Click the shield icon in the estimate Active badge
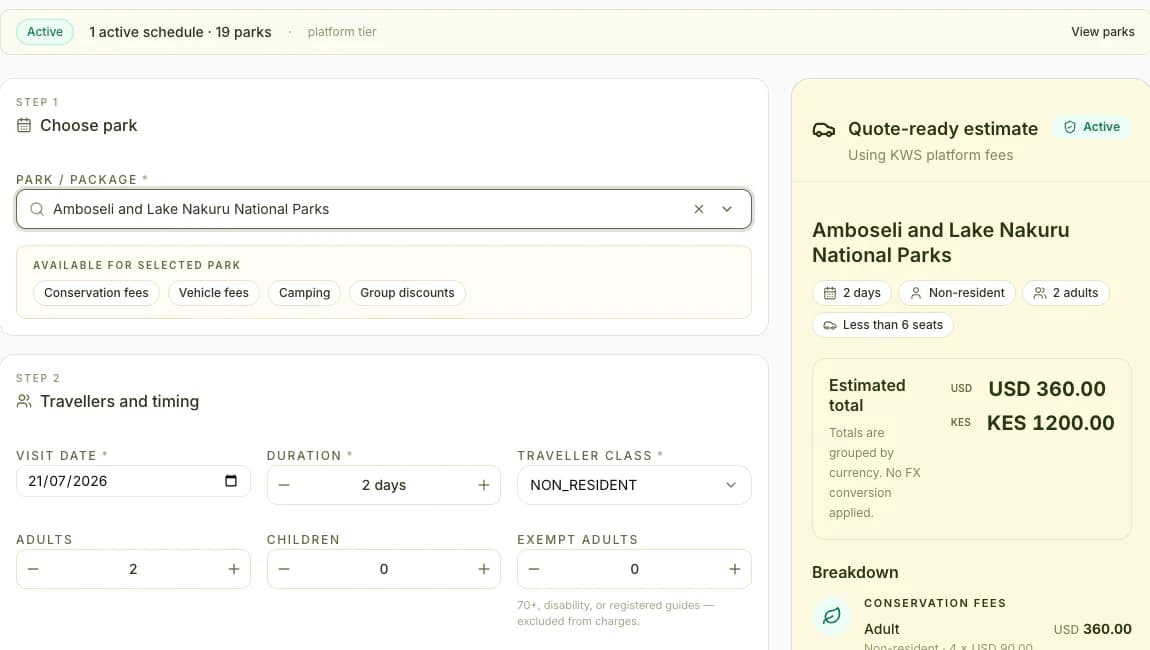Screen dimensions: 1150x650 (1070, 127)
